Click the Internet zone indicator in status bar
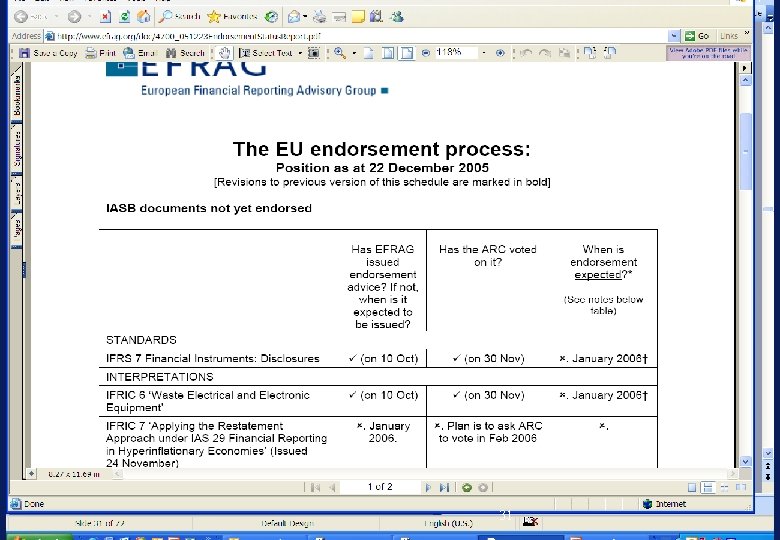 pos(664,504)
